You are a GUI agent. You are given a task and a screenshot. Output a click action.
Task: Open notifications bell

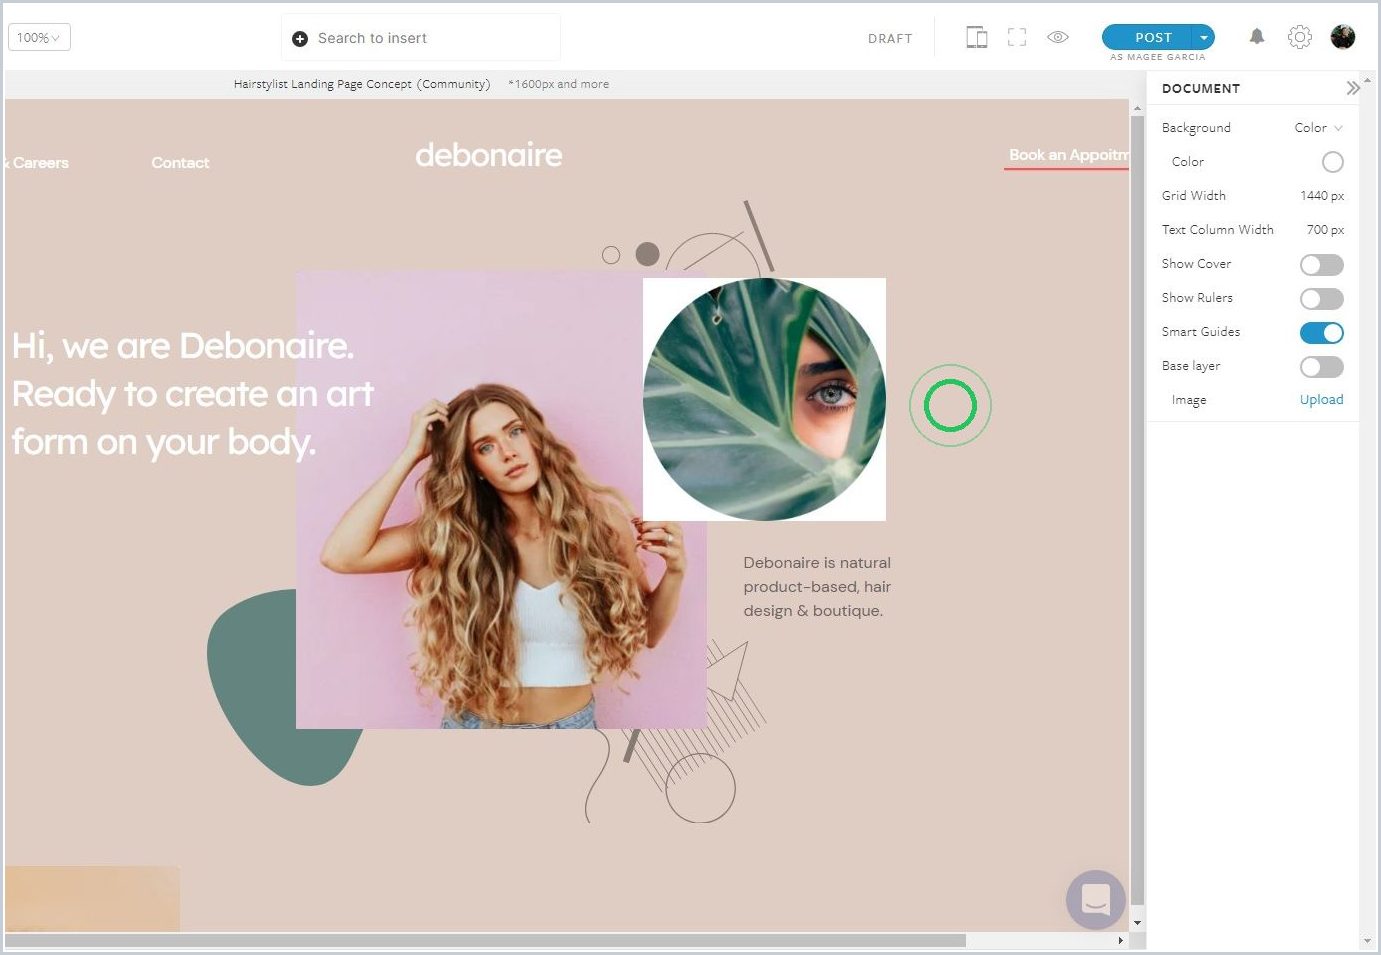click(x=1257, y=37)
